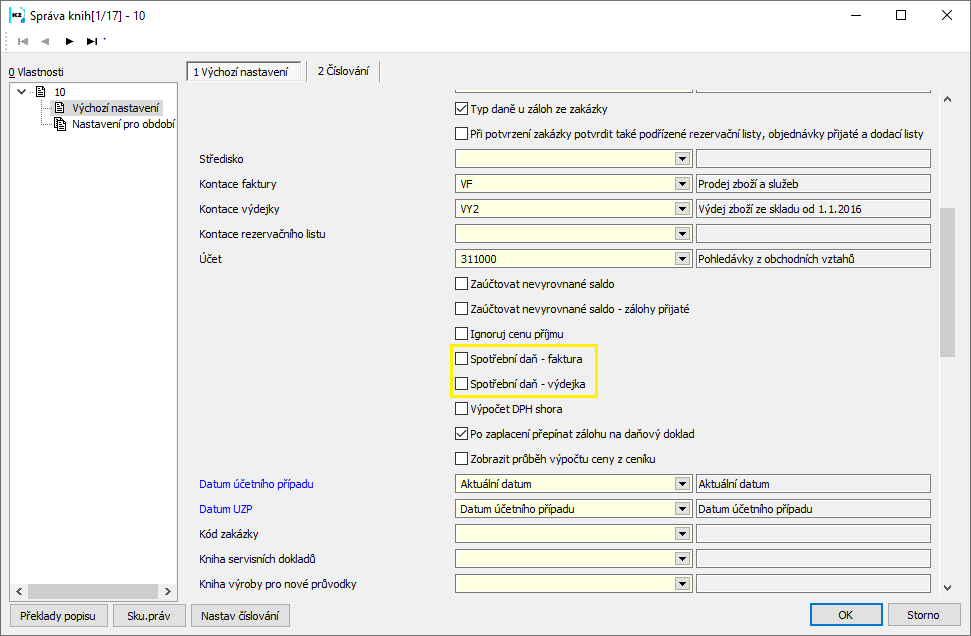Open the 1 Výchozí nastavení tab

click(243, 72)
